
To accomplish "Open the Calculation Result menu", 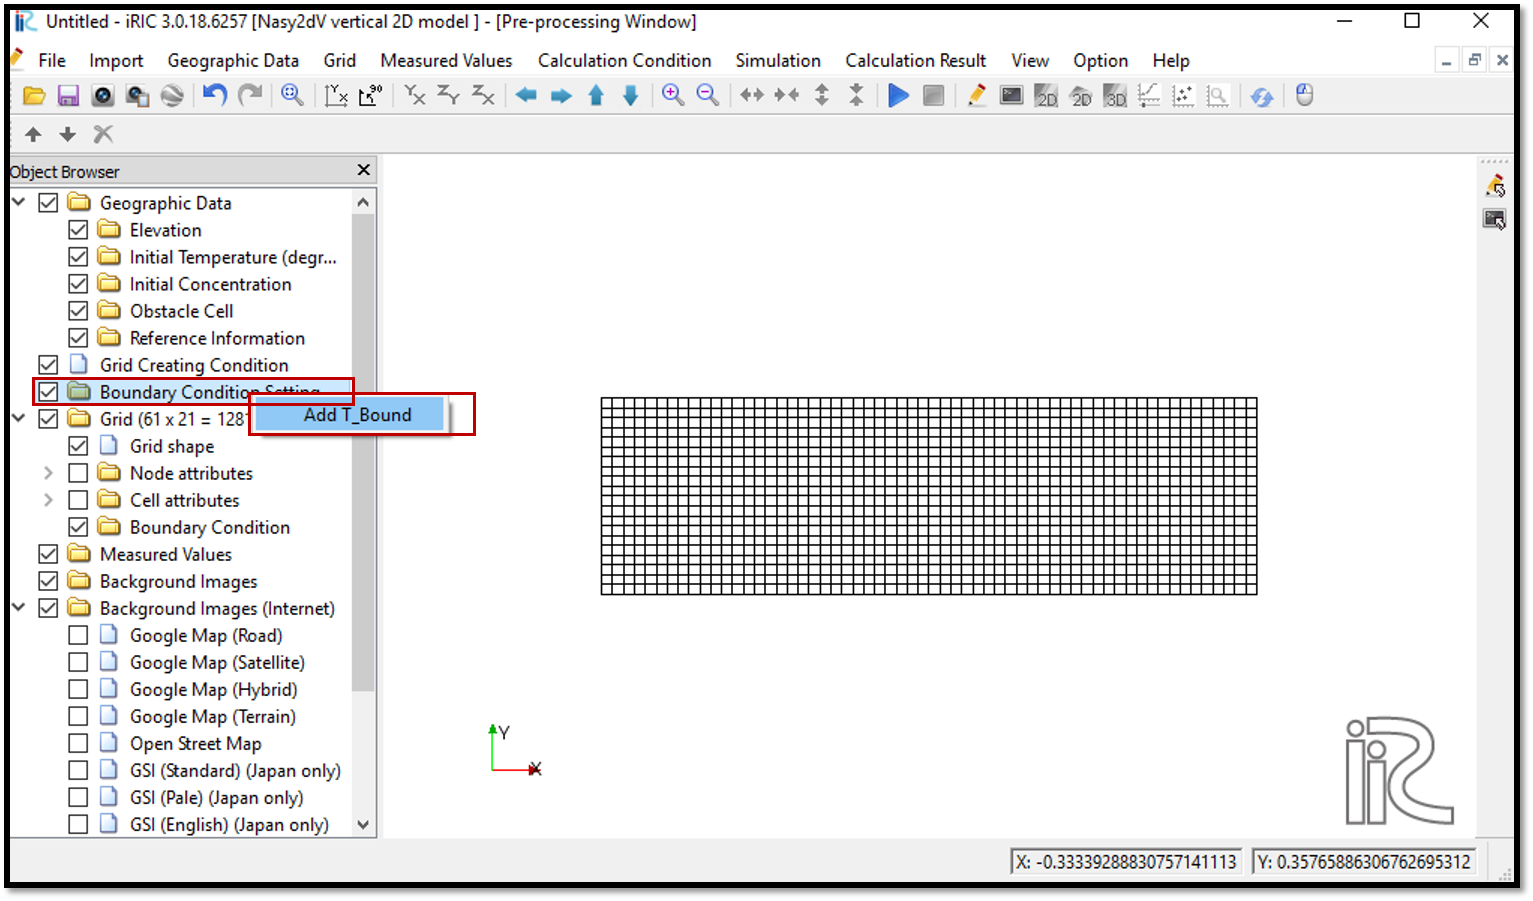I will point(916,61).
